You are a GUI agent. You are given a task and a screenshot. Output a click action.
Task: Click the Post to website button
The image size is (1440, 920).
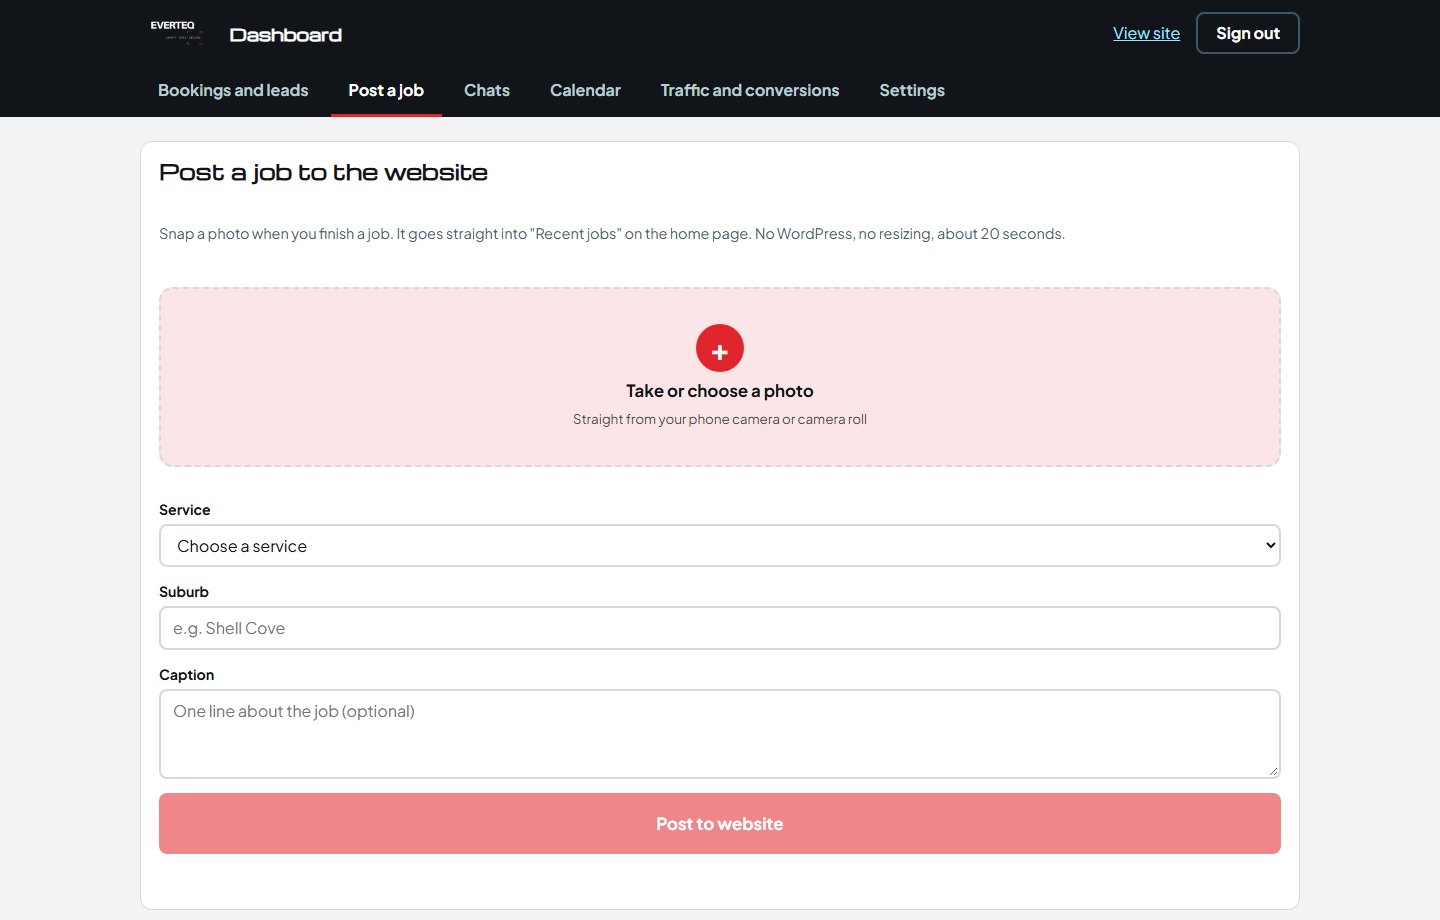[x=720, y=824]
